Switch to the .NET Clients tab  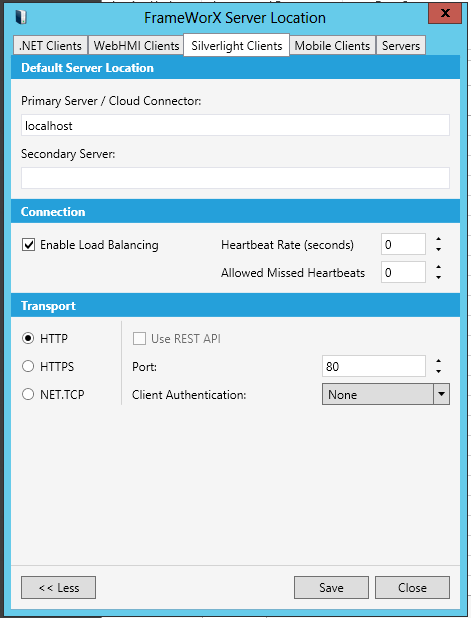point(50,45)
